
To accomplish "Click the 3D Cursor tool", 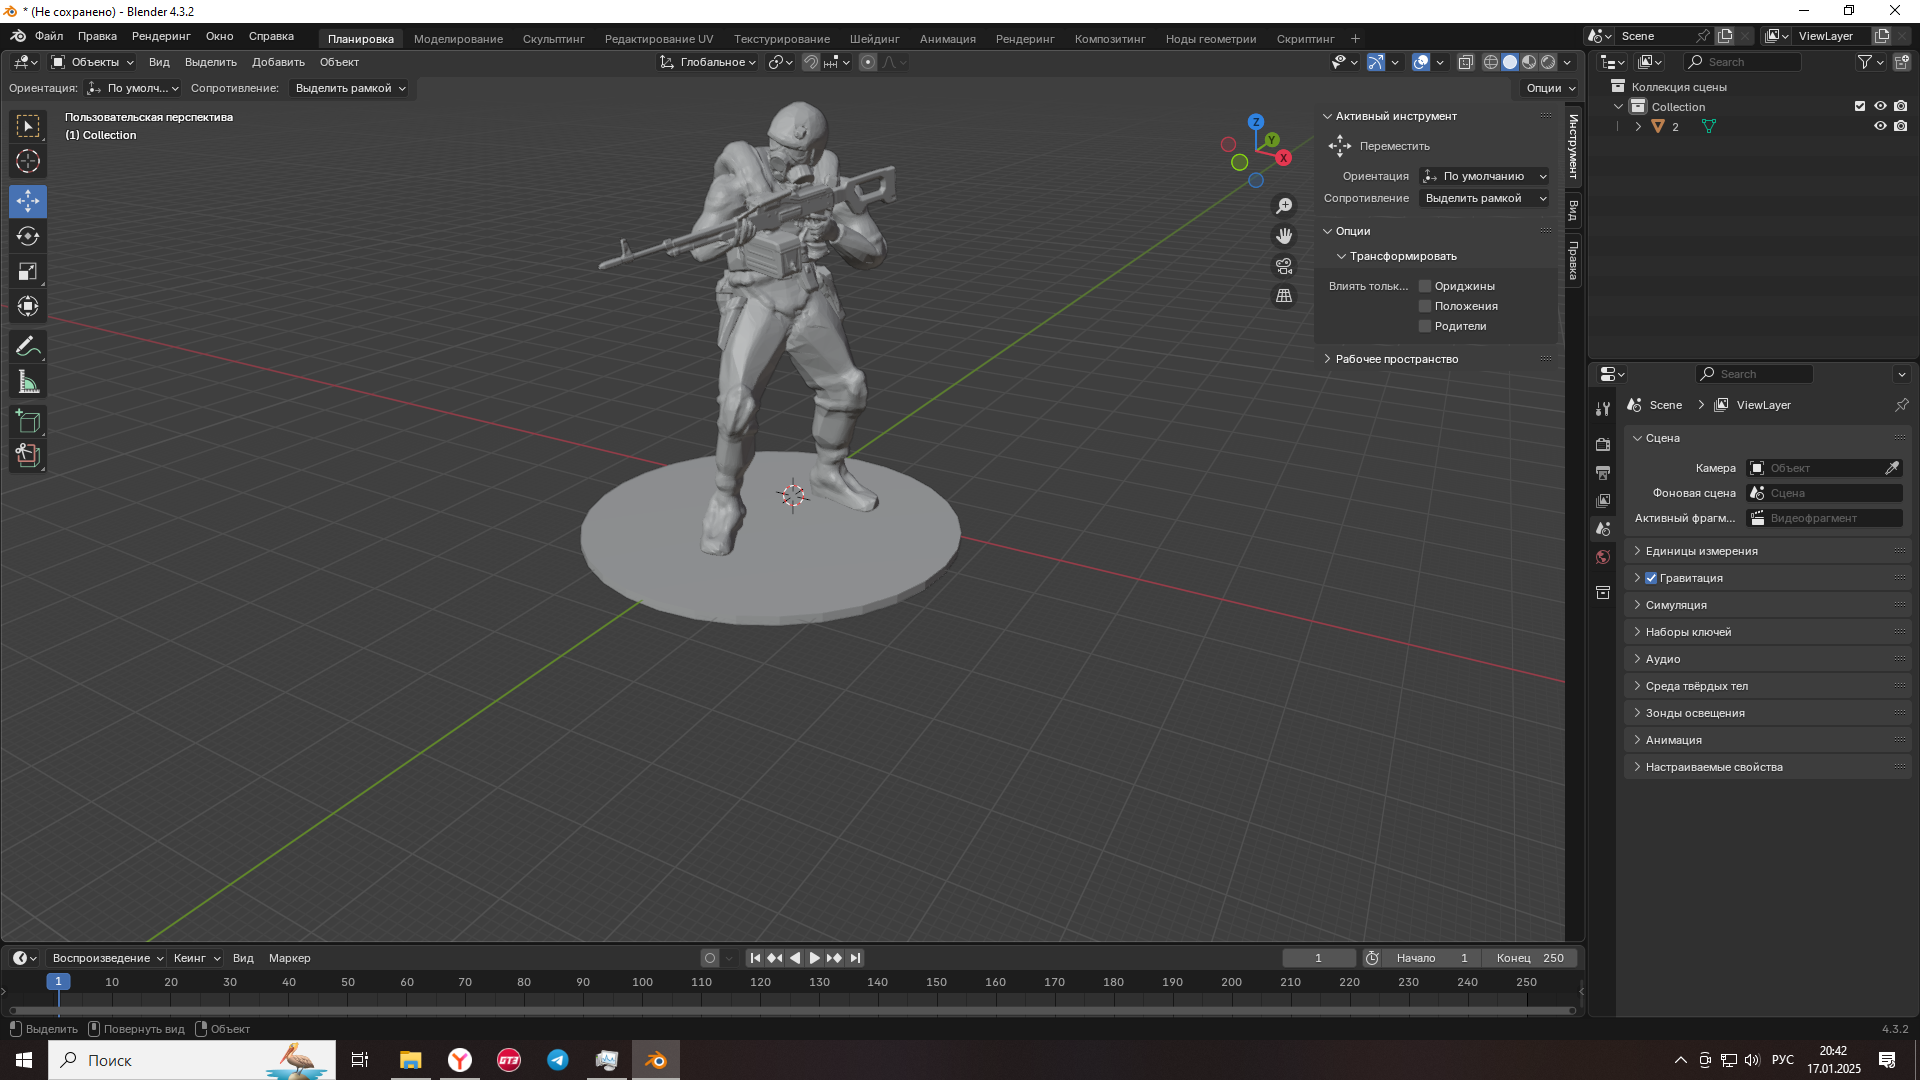I will click(28, 161).
